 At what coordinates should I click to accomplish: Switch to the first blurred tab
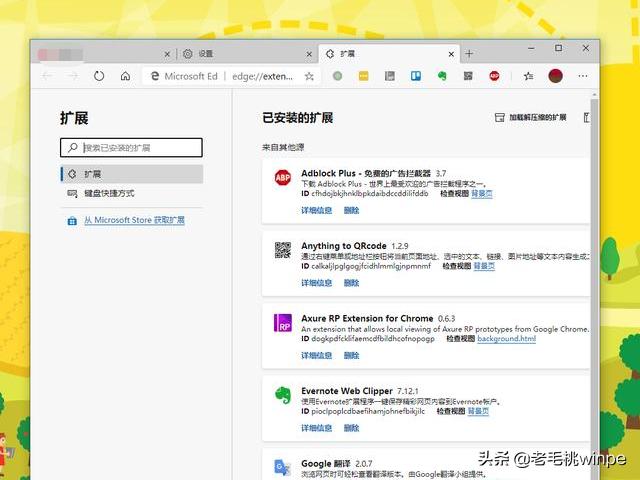pos(103,53)
